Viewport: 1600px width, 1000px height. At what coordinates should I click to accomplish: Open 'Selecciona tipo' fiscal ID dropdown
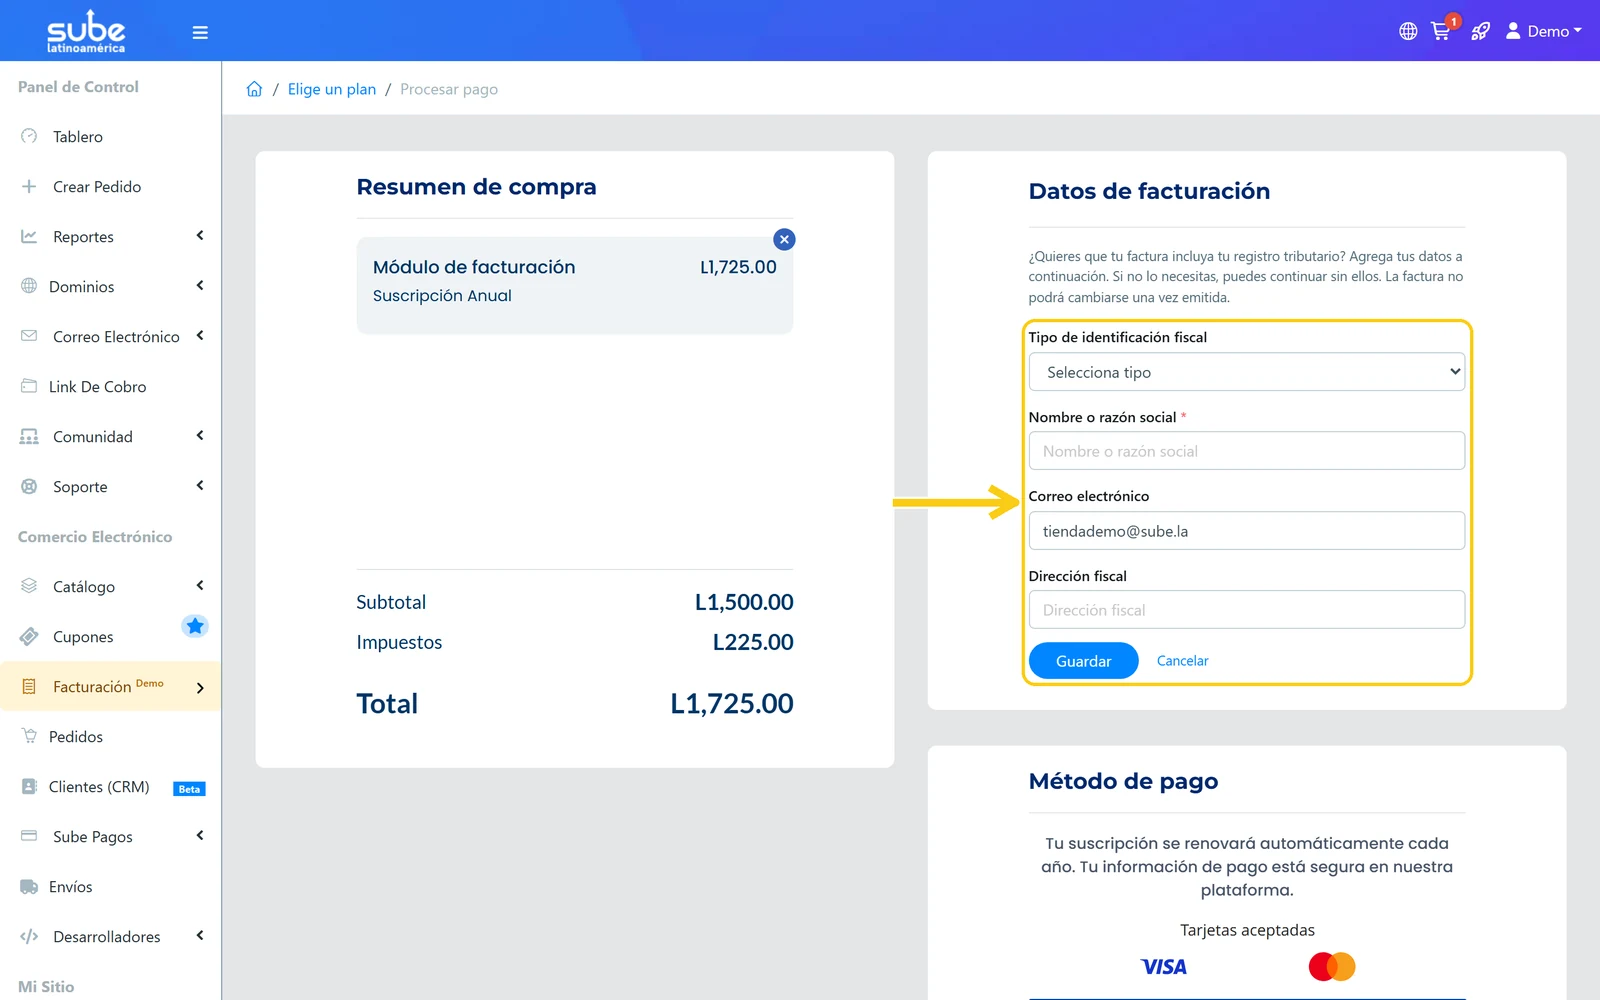pos(1246,372)
